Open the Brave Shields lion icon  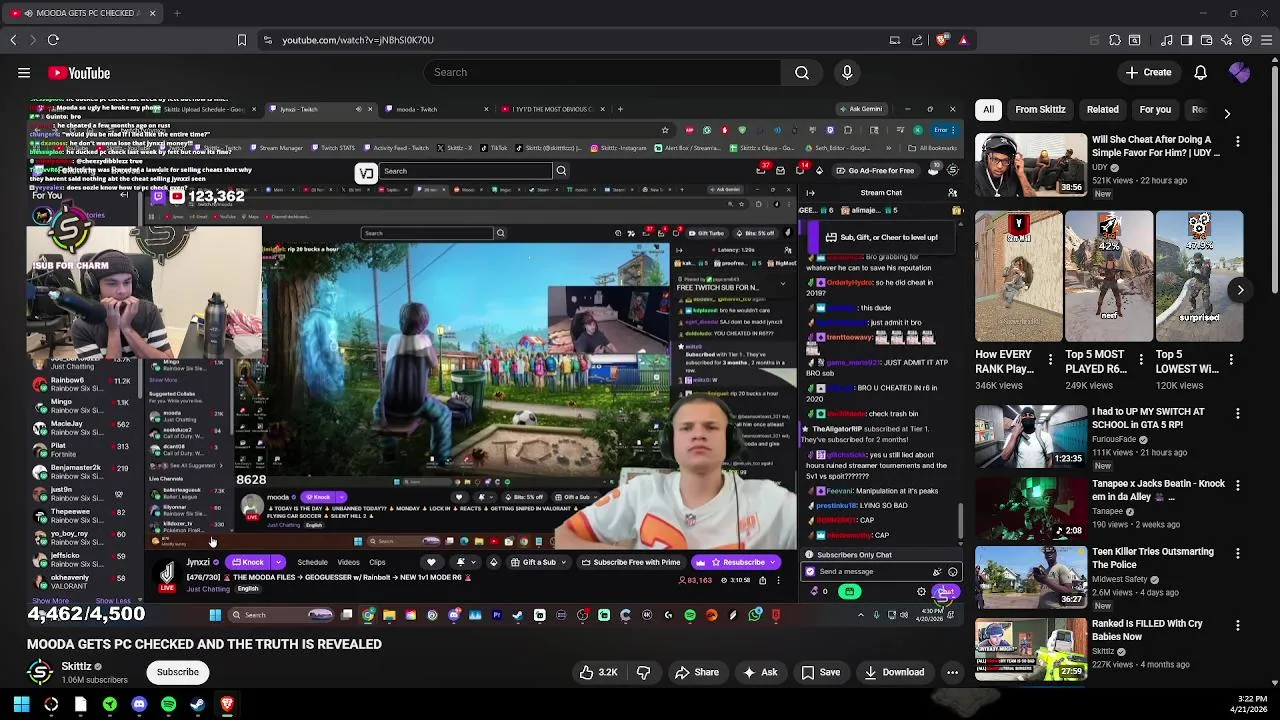click(942, 40)
